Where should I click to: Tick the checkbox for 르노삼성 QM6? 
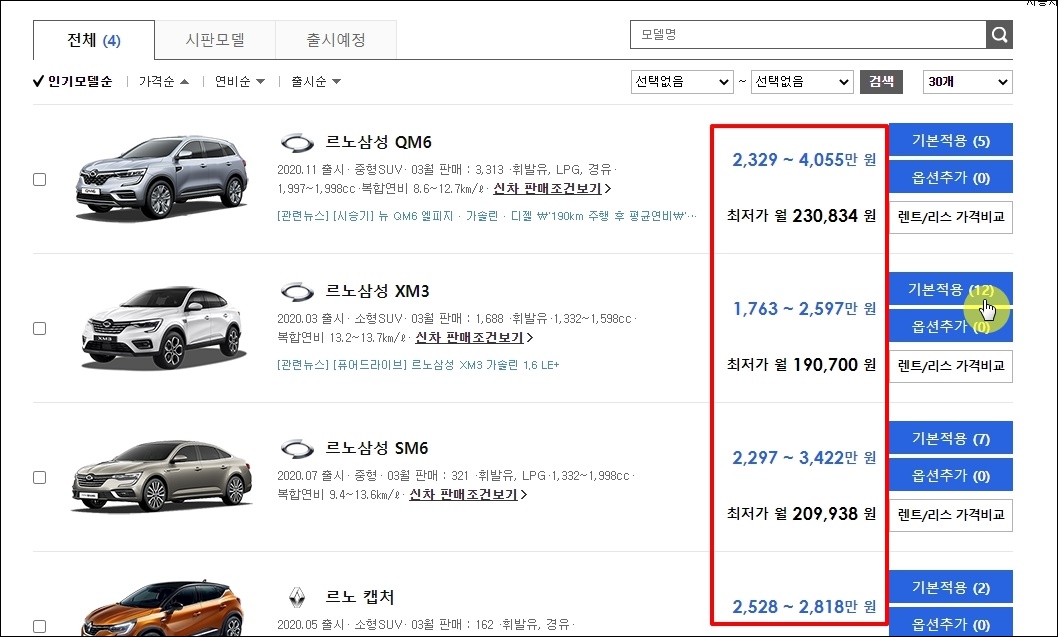40,179
